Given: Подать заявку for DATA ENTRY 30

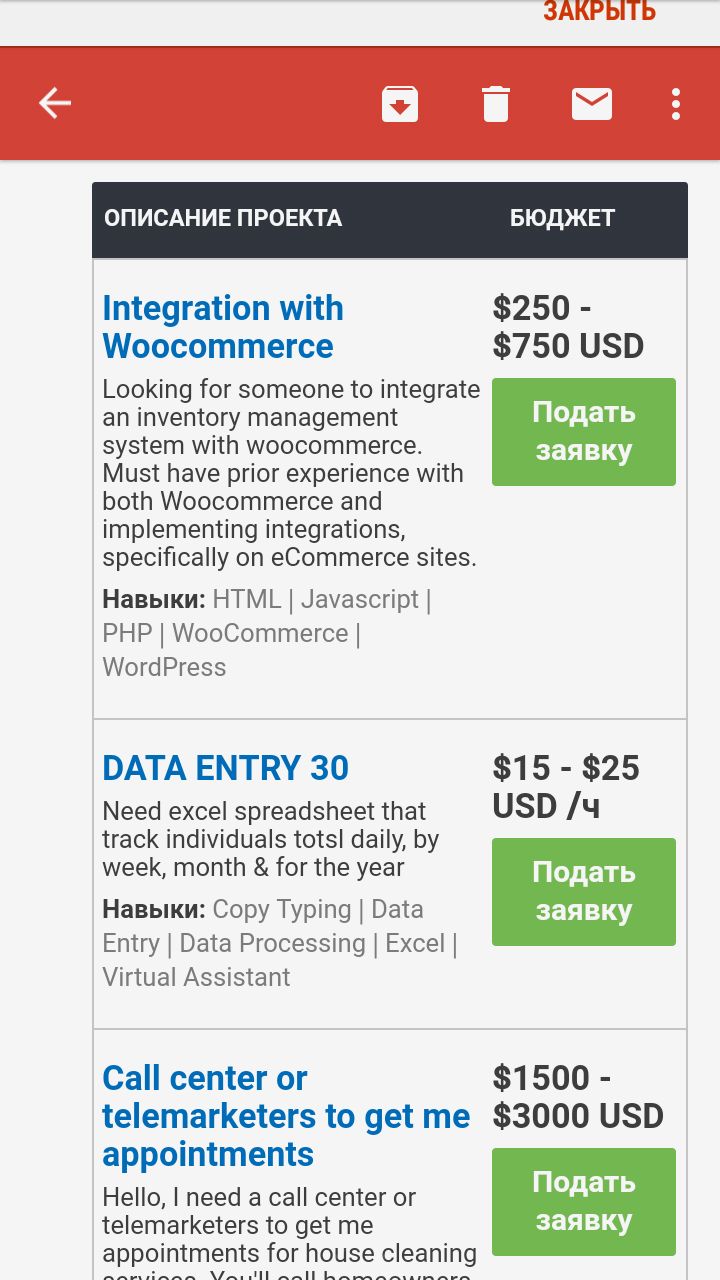Looking at the screenshot, I should (584, 892).
